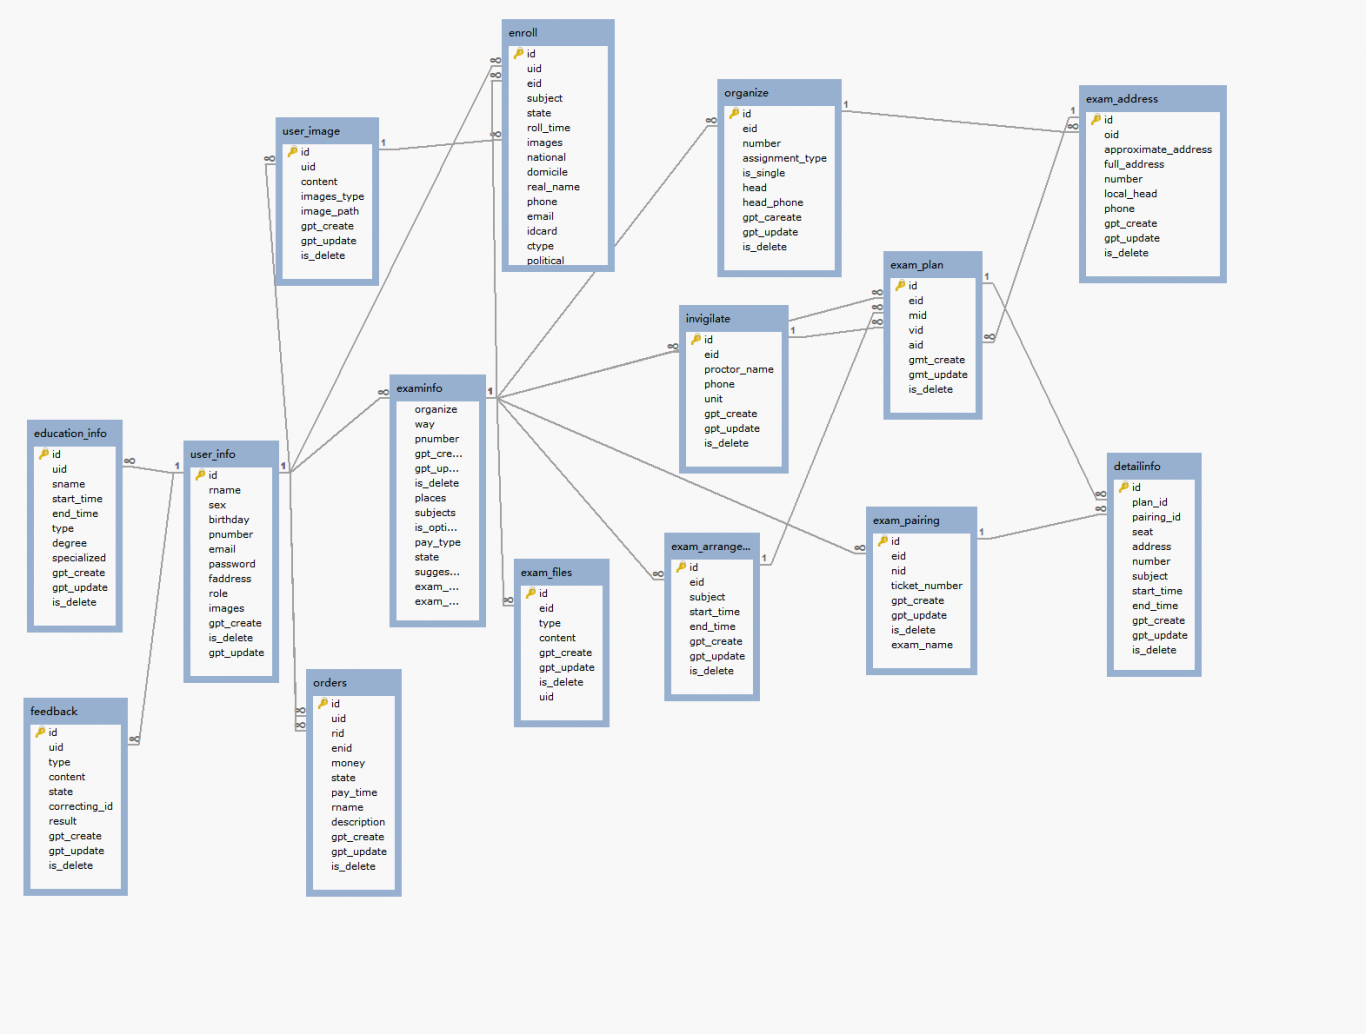Image resolution: width=1366 pixels, height=1034 pixels.
Task: Select the education_info table header
Action: point(75,433)
